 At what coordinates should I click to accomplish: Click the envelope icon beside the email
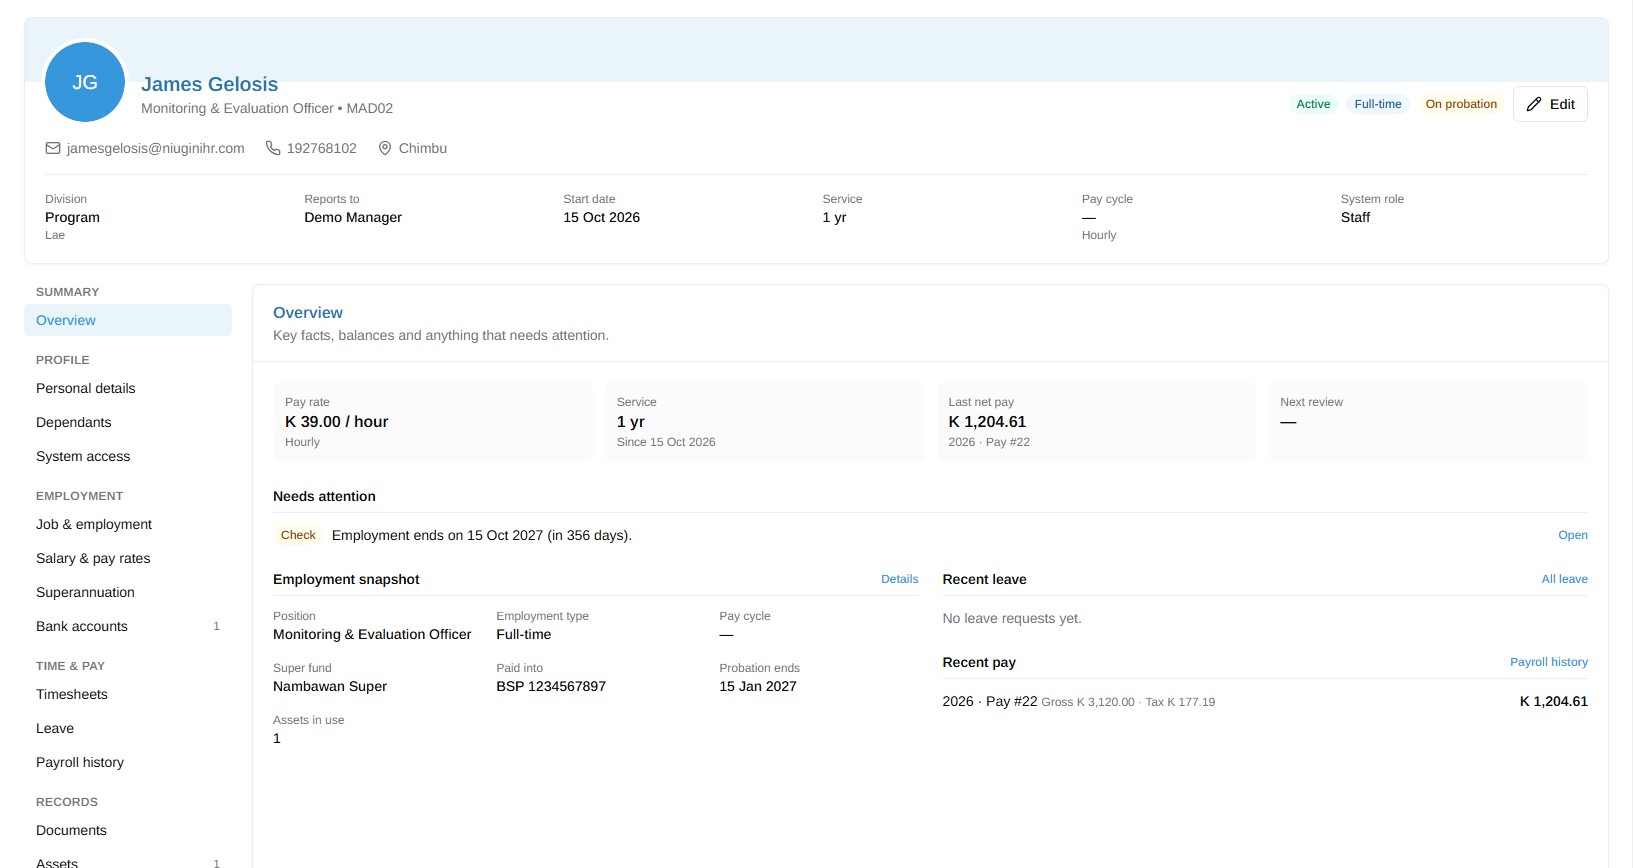point(53,148)
